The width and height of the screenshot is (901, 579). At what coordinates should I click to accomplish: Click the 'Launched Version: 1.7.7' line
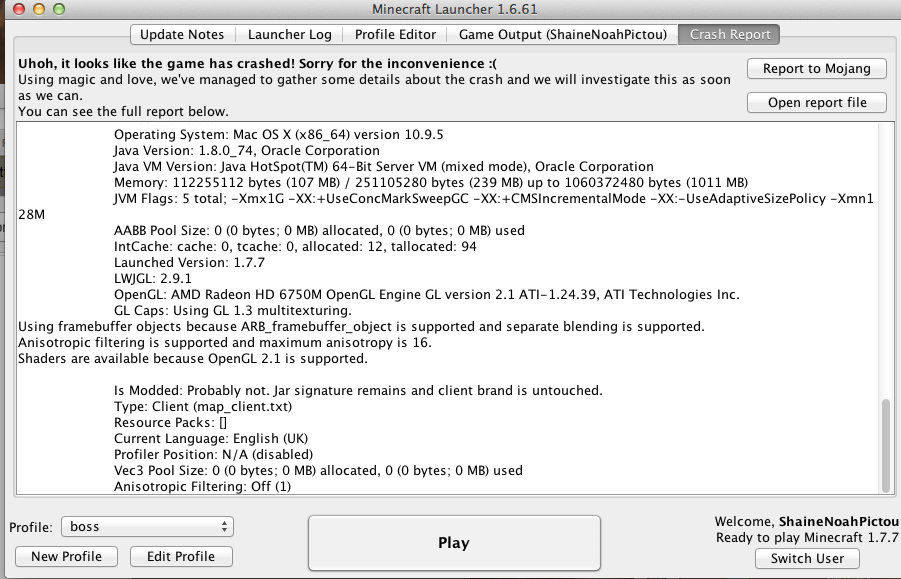click(190, 263)
